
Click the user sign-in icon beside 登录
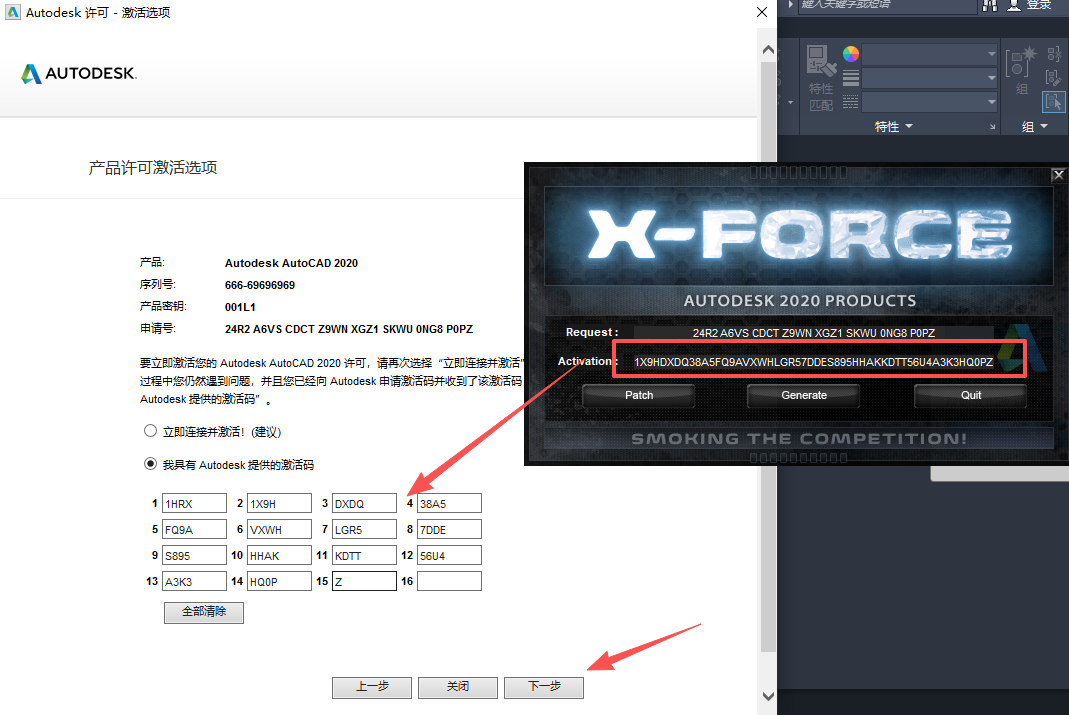1014,5
